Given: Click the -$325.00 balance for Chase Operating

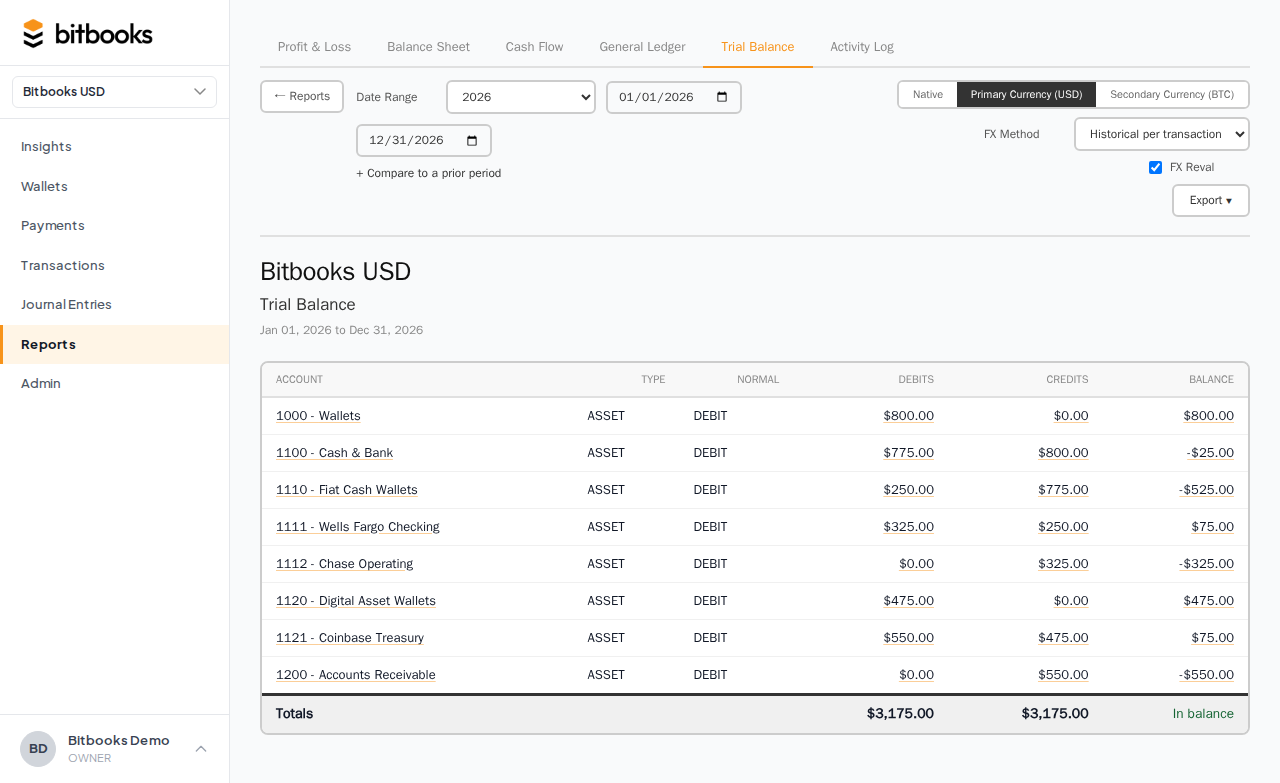Looking at the screenshot, I should 1206,564.
